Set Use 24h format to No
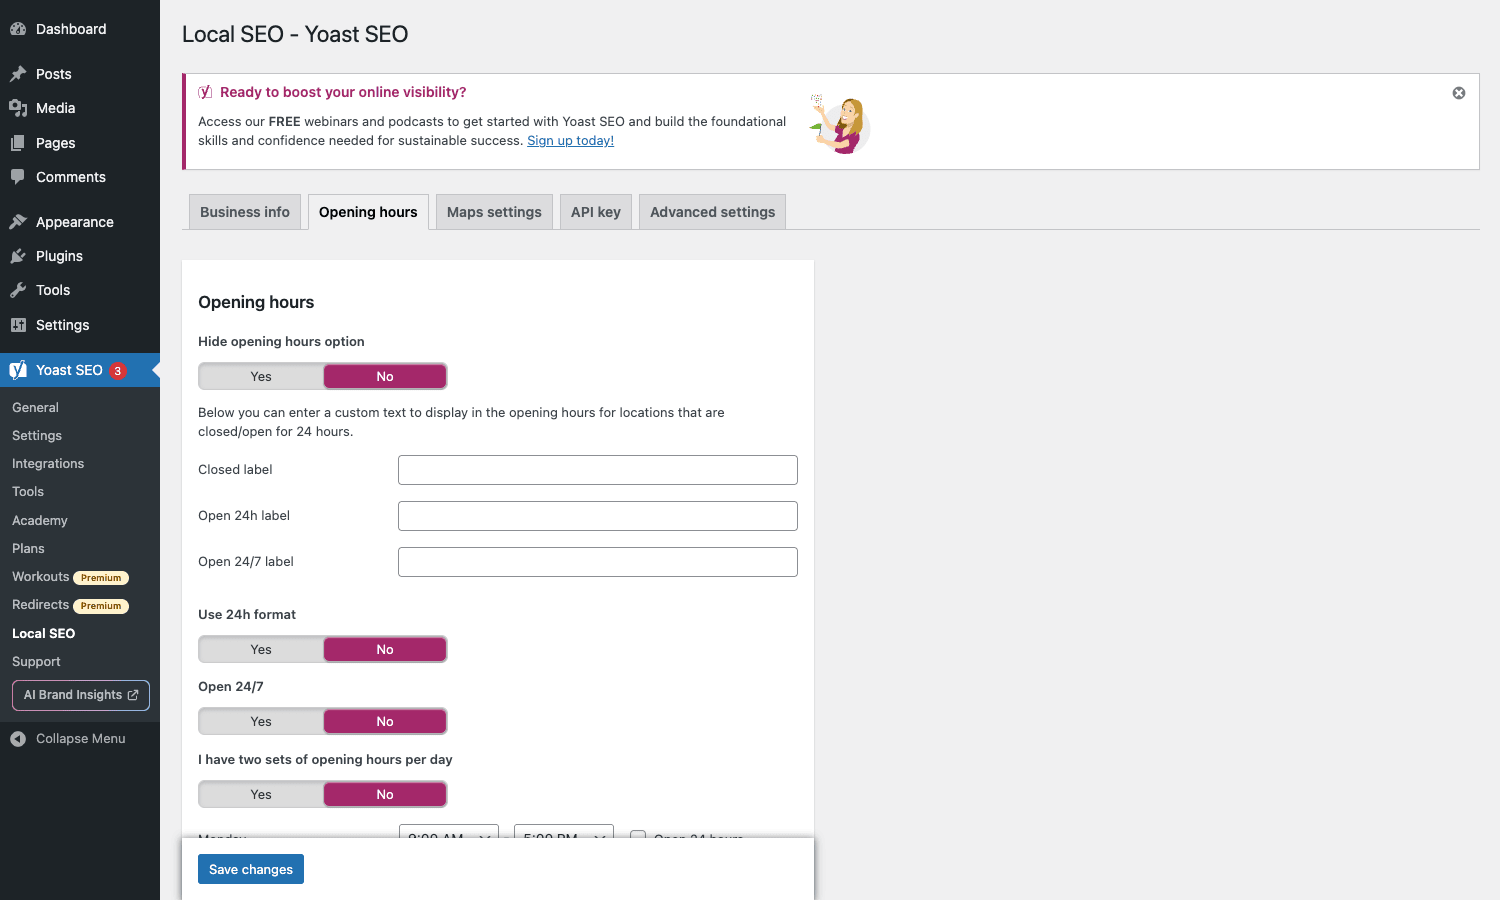 click(385, 649)
